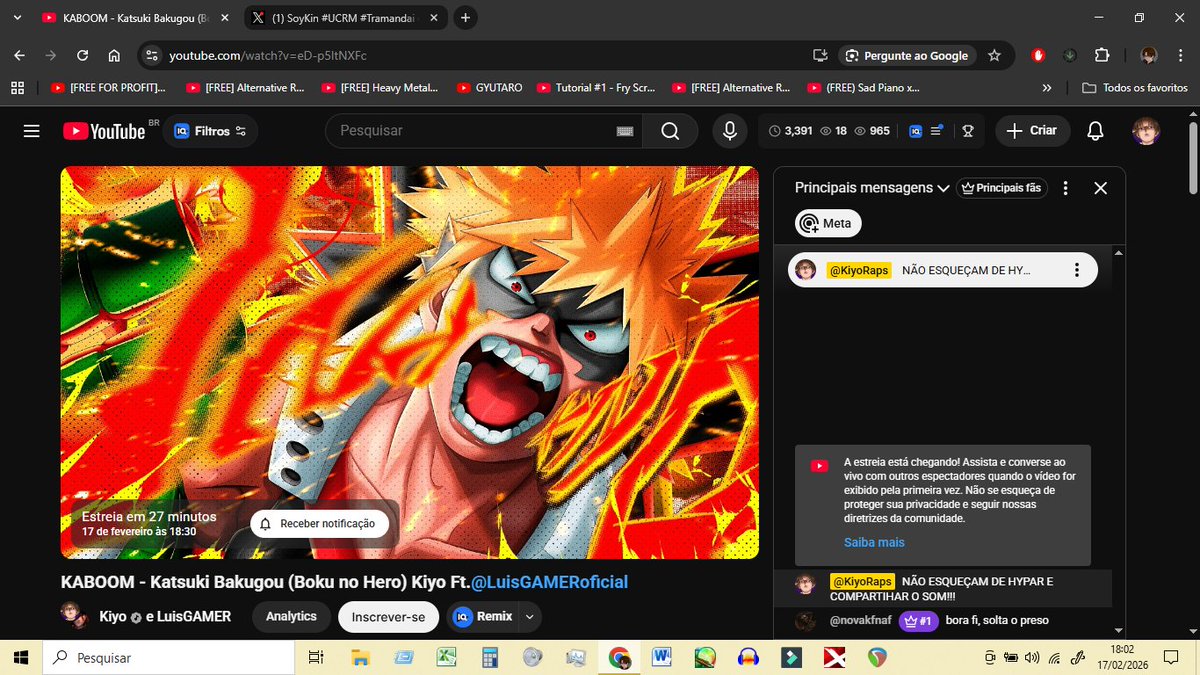This screenshot has height=675, width=1200.
Task: Open YouTube search with the magnifying glass icon
Action: (x=670, y=130)
